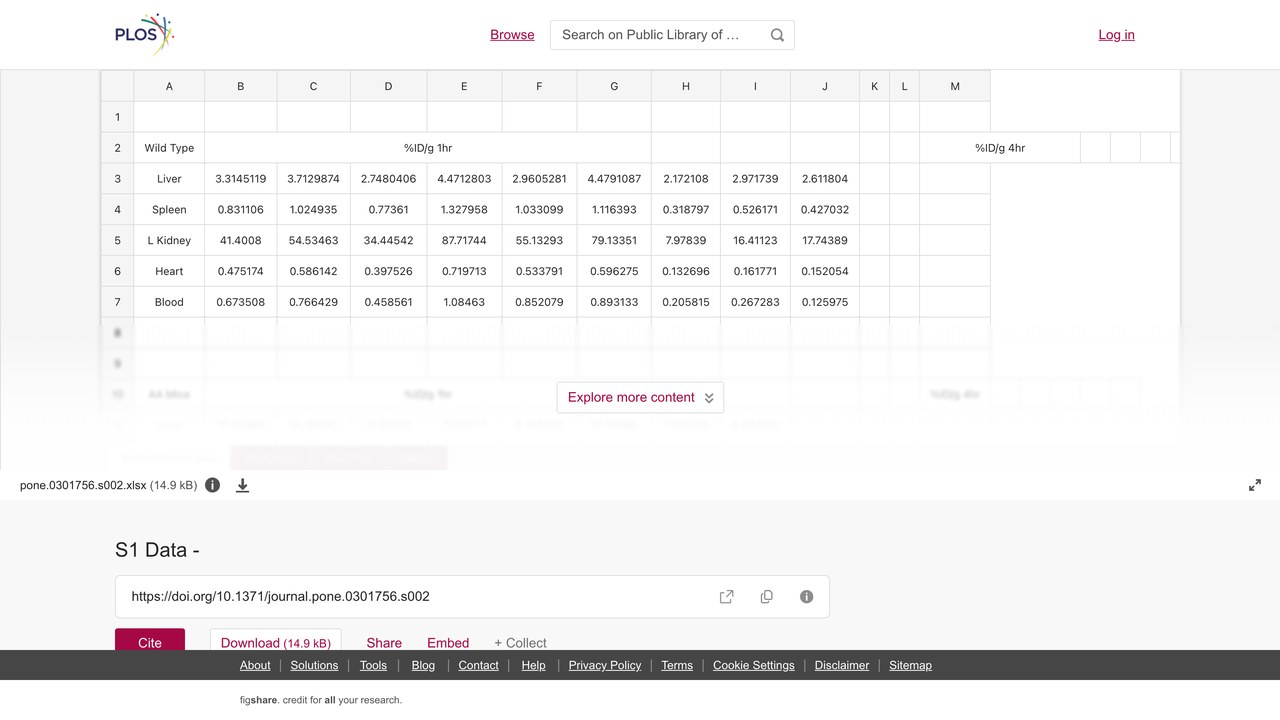
Task: Open the Contact footer link
Action: pos(478,665)
